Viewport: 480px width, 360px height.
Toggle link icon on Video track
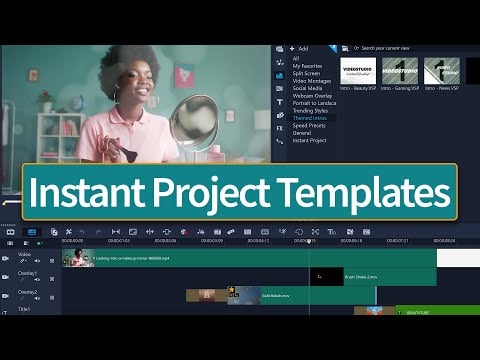(23, 261)
